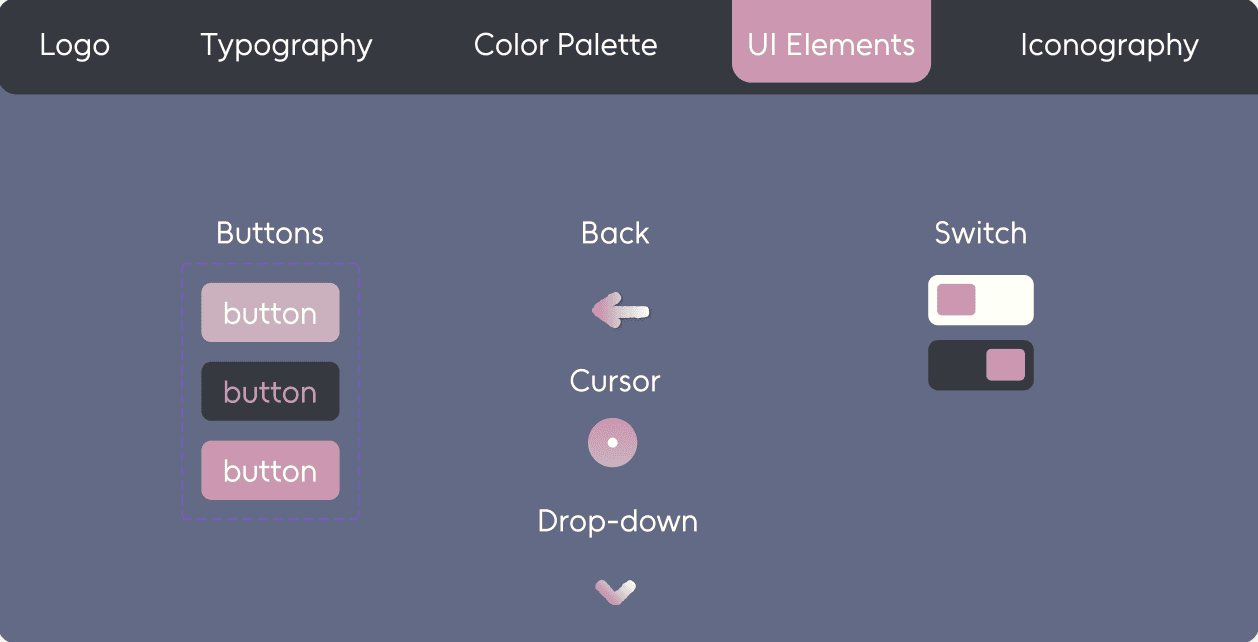
Task: Click the solid pink bottom button
Action: (270, 470)
